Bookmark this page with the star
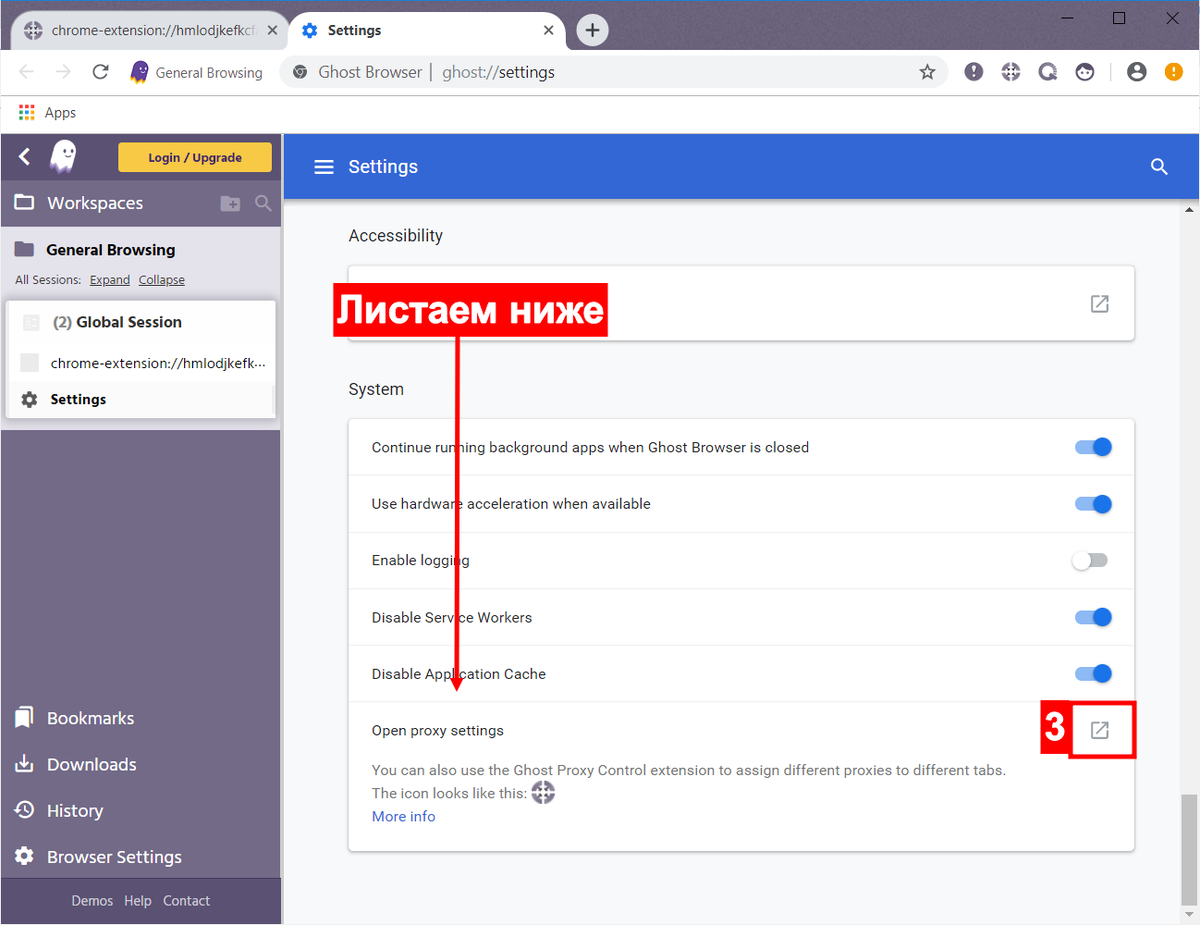Screen dimensions: 1200x925 pos(927,72)
